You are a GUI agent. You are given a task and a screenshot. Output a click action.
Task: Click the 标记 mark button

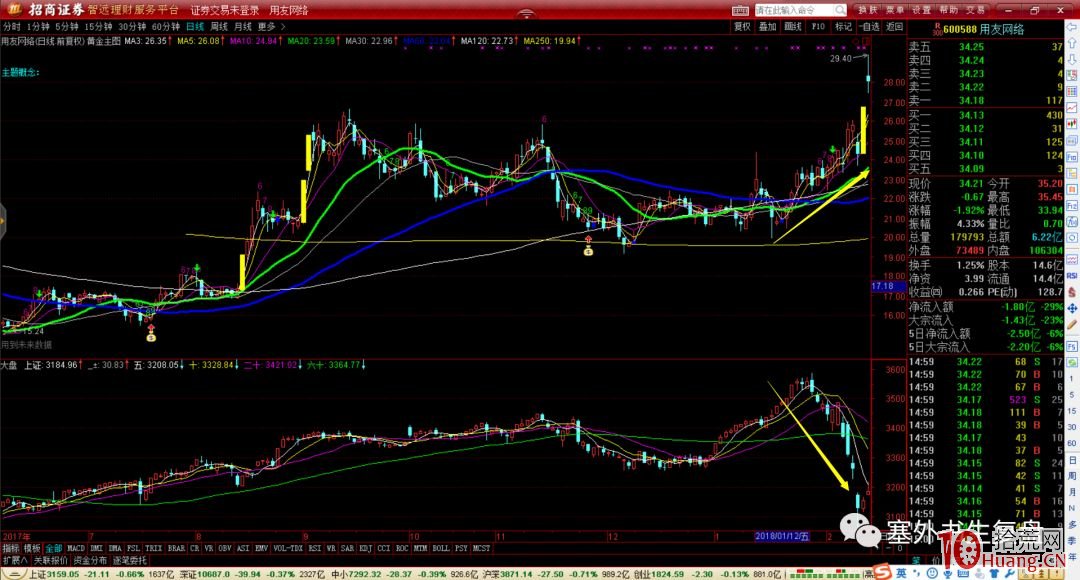pyautogui.click(x=843, y=27)
